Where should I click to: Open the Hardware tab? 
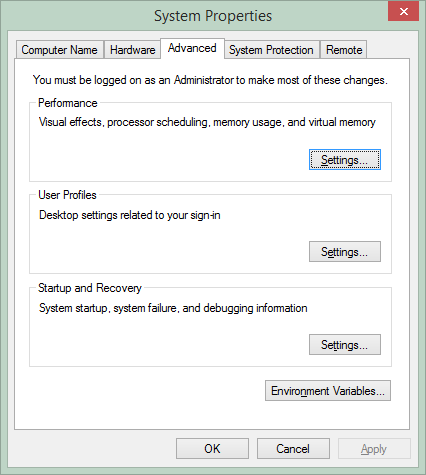[132, 50]
